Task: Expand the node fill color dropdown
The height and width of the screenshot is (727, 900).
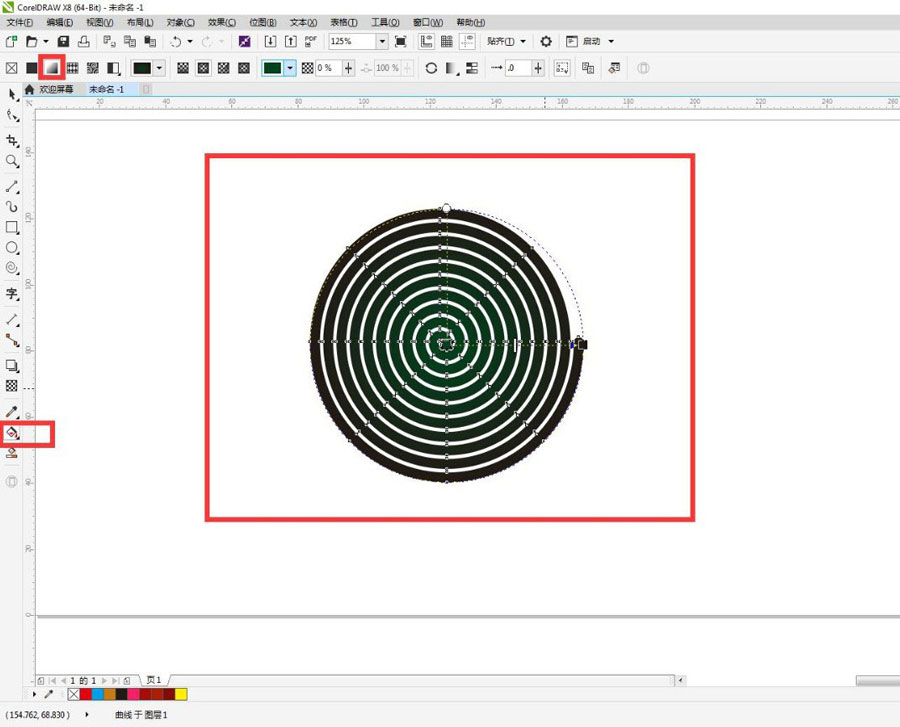Action: coord(290,68)
